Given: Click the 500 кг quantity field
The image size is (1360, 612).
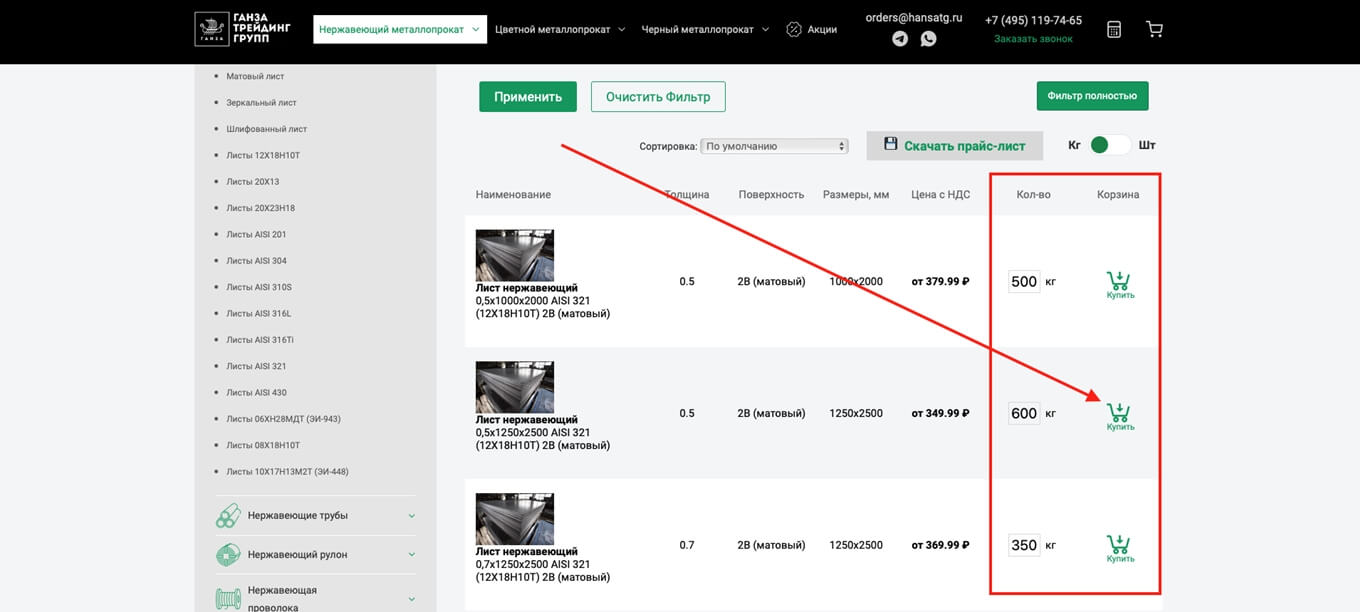Looking at the screenshot, I should tap(1024, 282).
